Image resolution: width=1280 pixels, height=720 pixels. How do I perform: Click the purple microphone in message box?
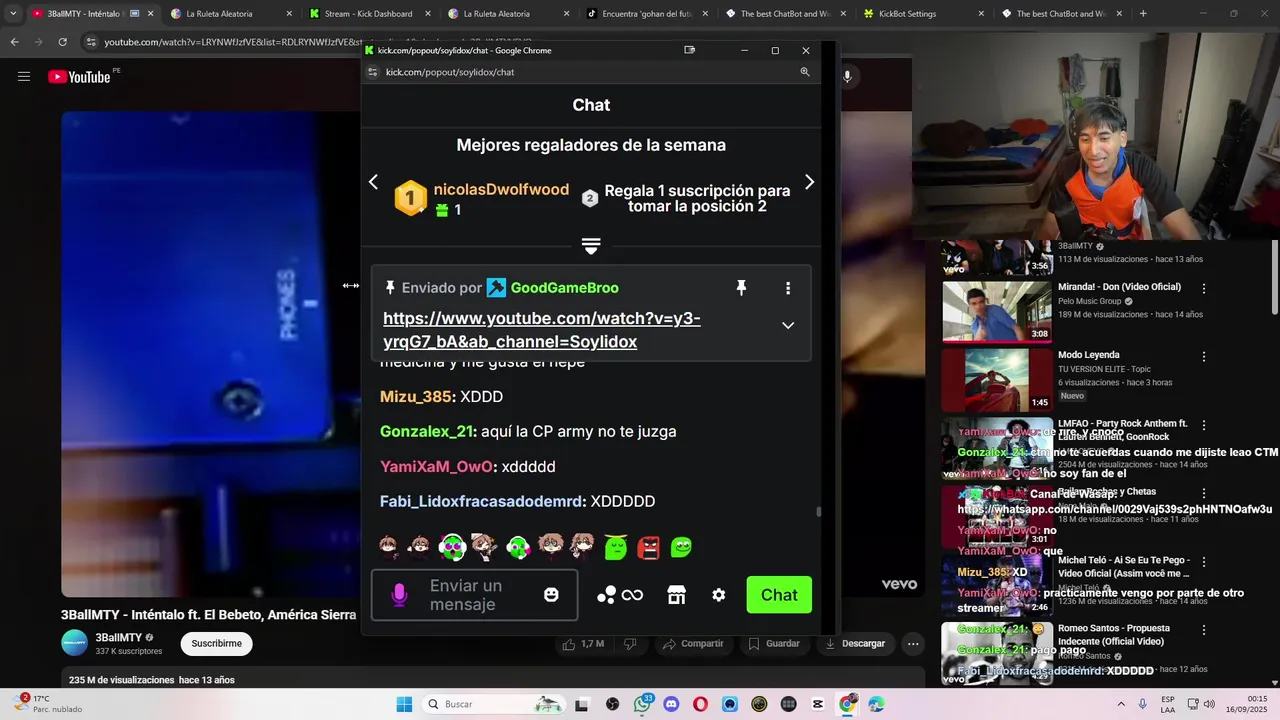point(399,595)
